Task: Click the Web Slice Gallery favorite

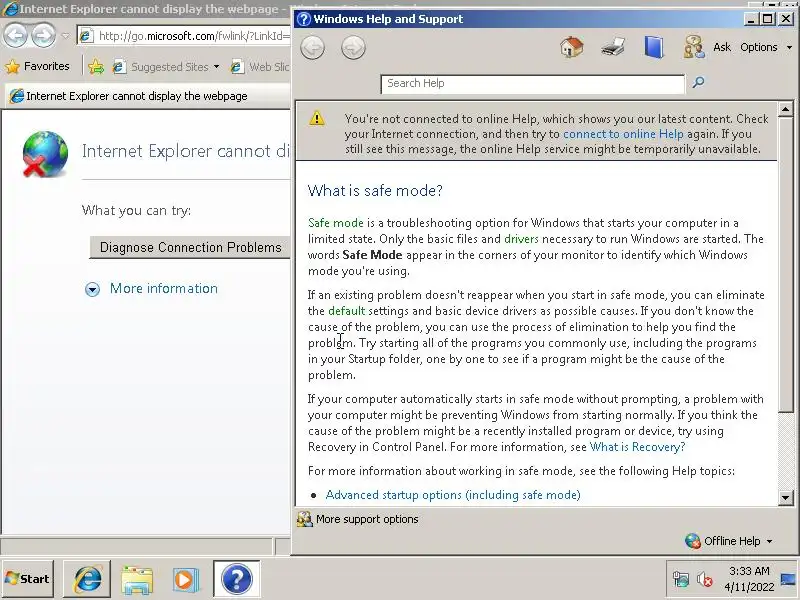Action: (260, 67)
